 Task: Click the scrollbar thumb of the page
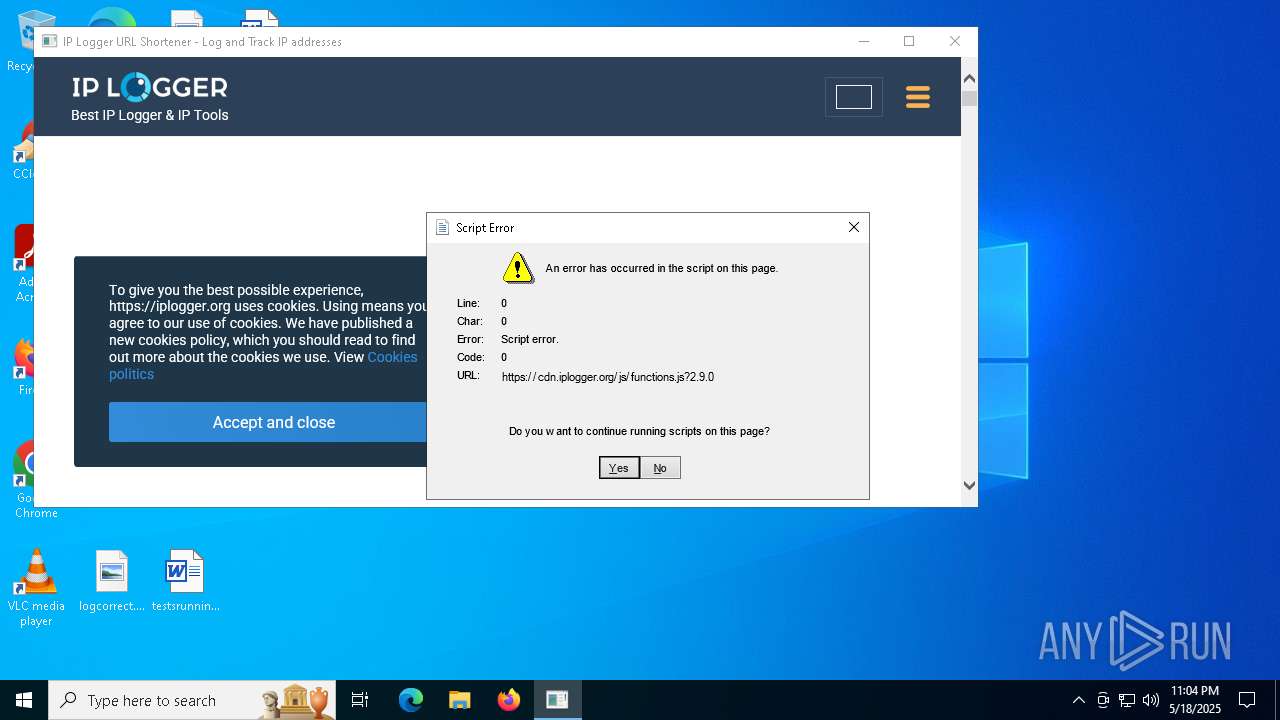click(x=969, y=98)
